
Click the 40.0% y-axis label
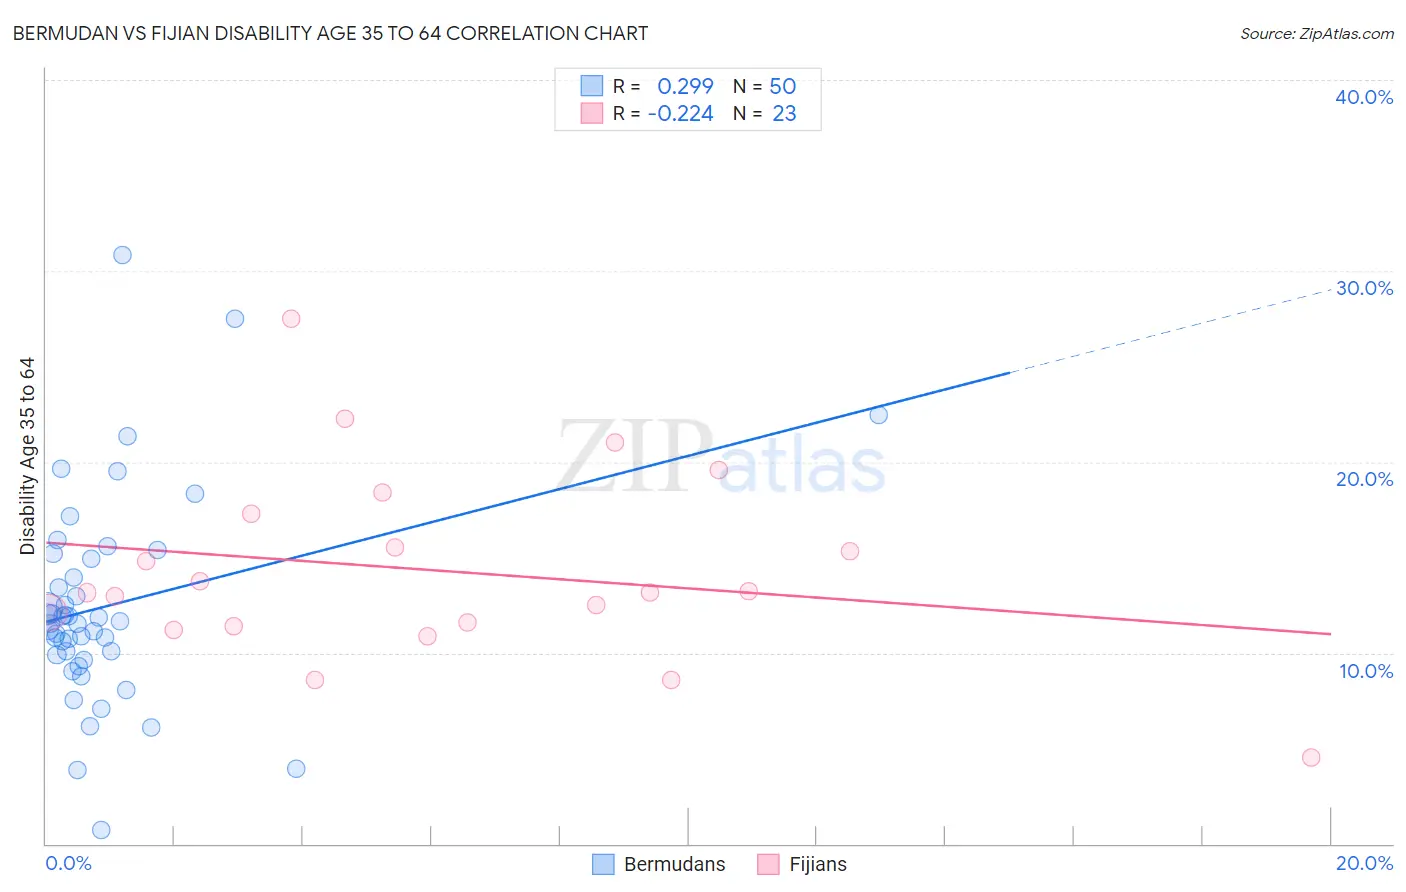(x=1364, y=97)
